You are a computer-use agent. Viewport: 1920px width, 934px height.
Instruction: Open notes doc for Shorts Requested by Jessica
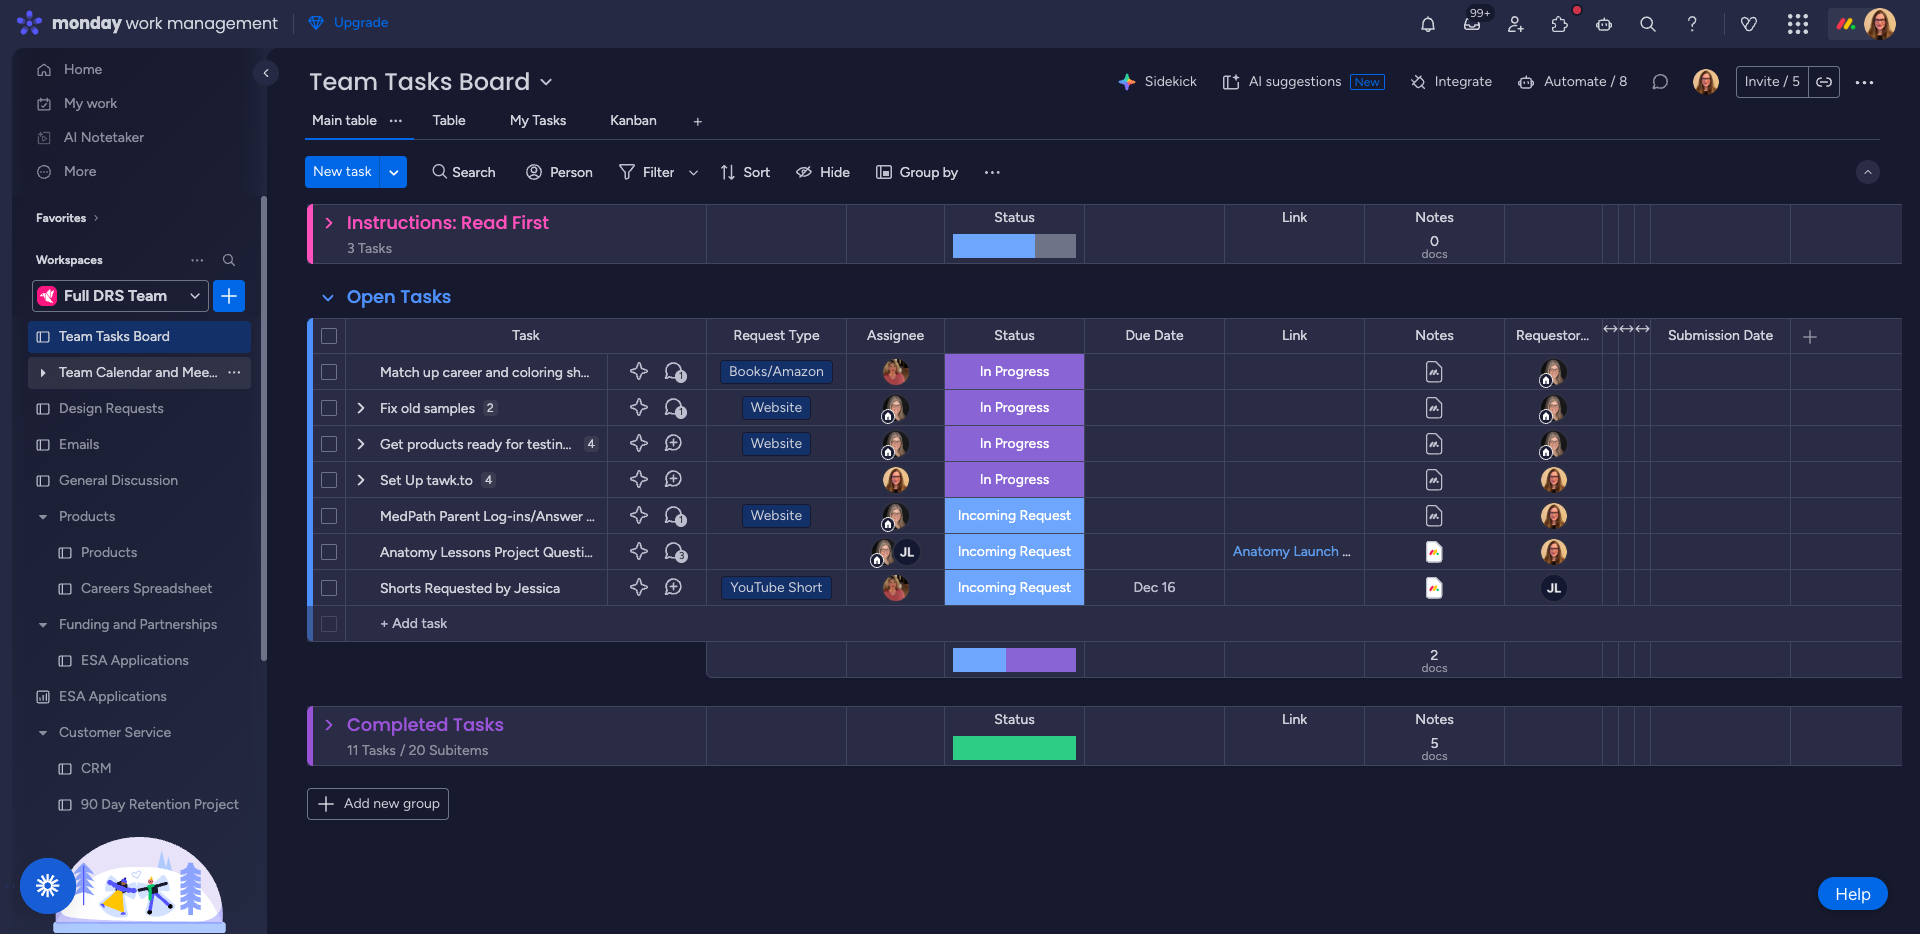click(1434, 588)
